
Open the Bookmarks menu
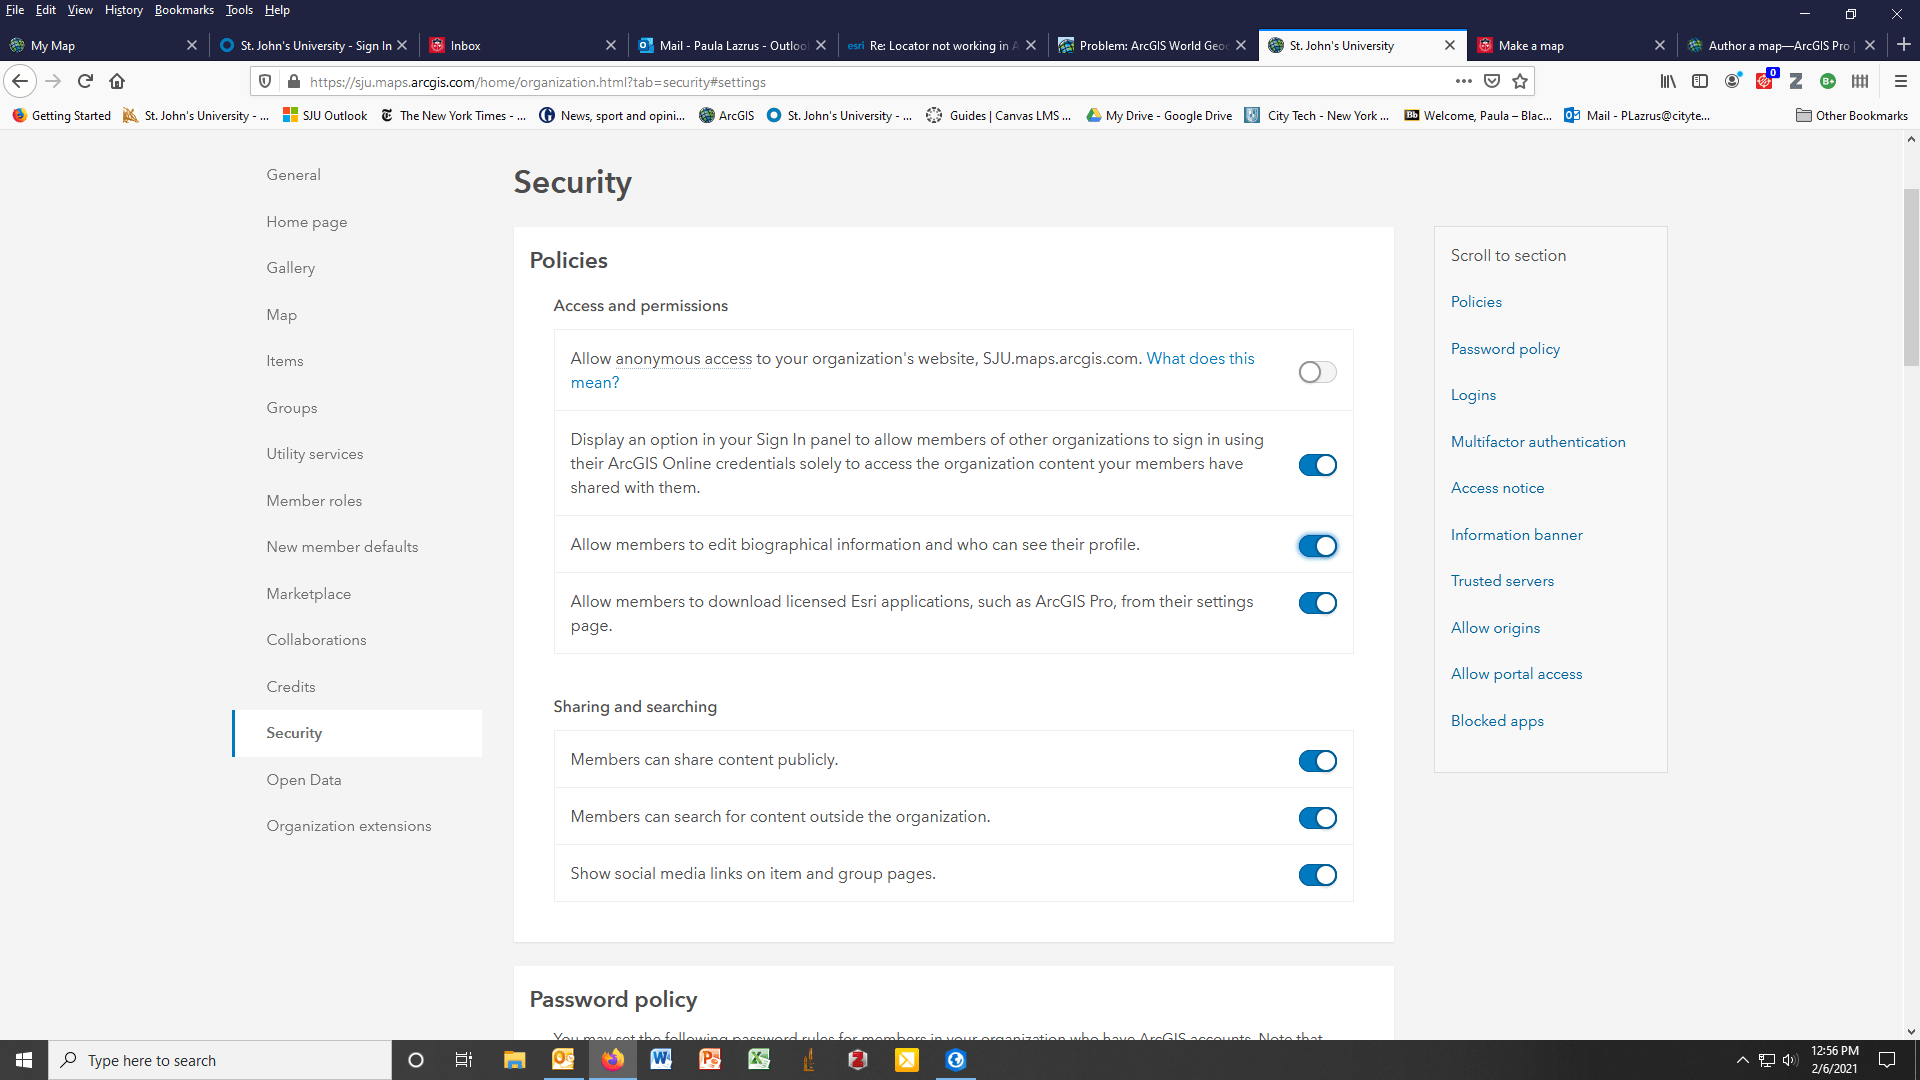[x=184, y=10]
